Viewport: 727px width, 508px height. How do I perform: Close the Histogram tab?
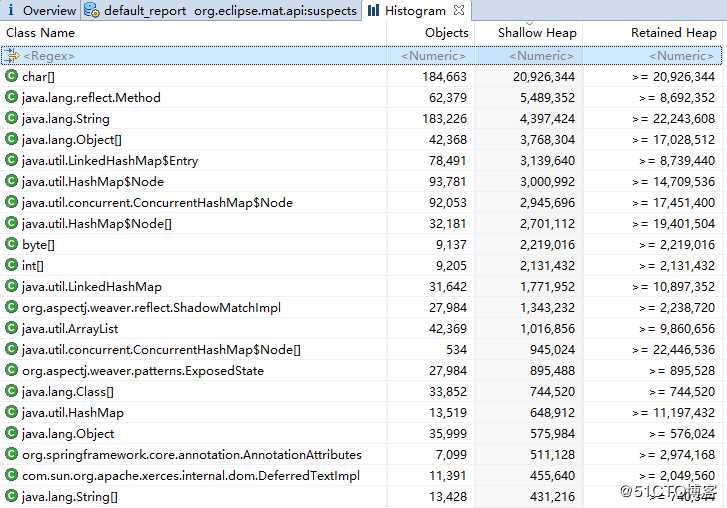[x=459, y=10]
